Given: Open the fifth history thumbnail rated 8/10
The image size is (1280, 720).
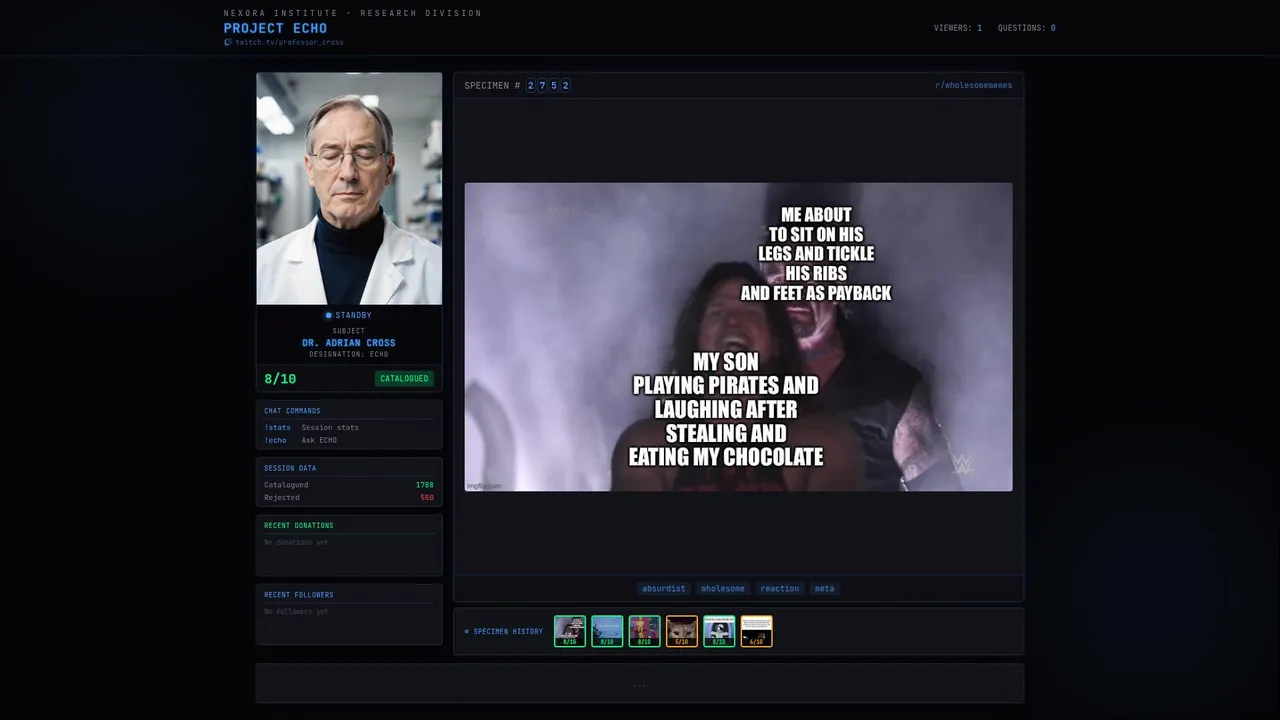Looking at the screenshot, I should tap(719, 631).
